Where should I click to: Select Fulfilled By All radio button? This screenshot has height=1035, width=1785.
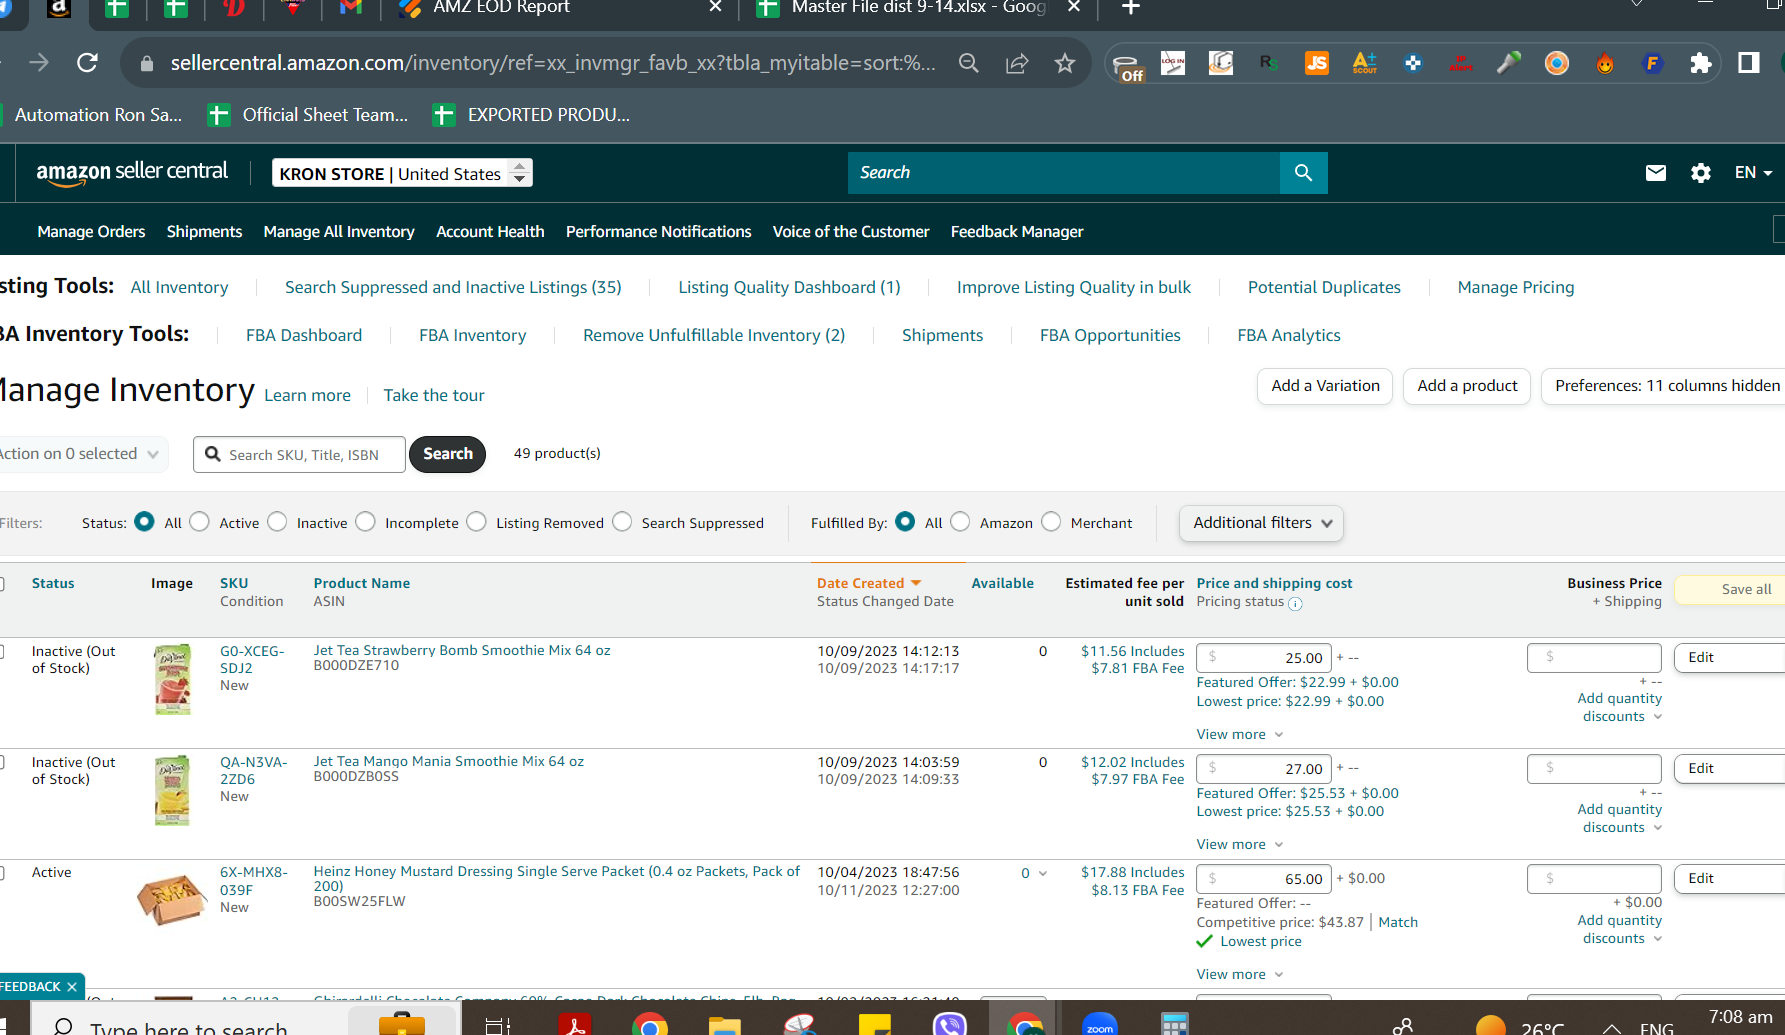pyautogui.click(x=905, y=522)
